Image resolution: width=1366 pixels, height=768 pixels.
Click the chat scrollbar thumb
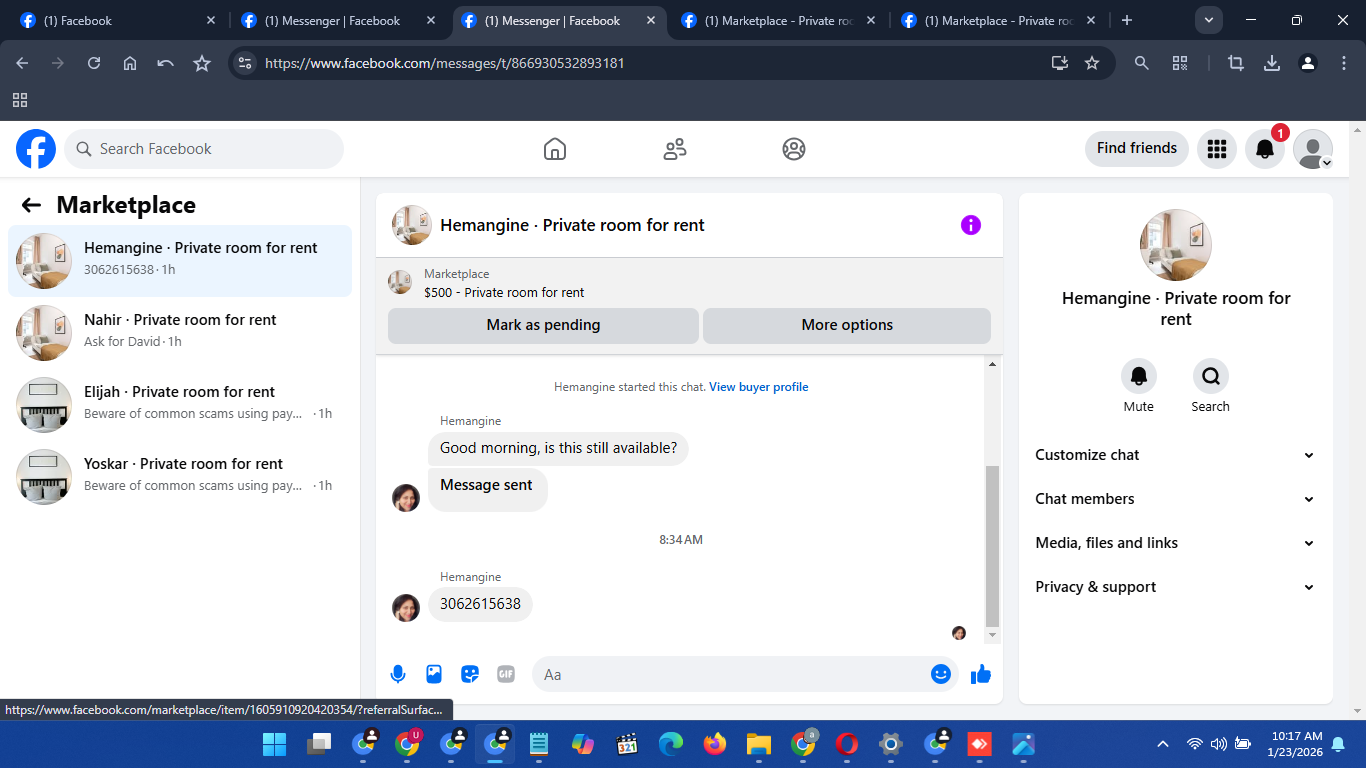click(x=992, y=545)
